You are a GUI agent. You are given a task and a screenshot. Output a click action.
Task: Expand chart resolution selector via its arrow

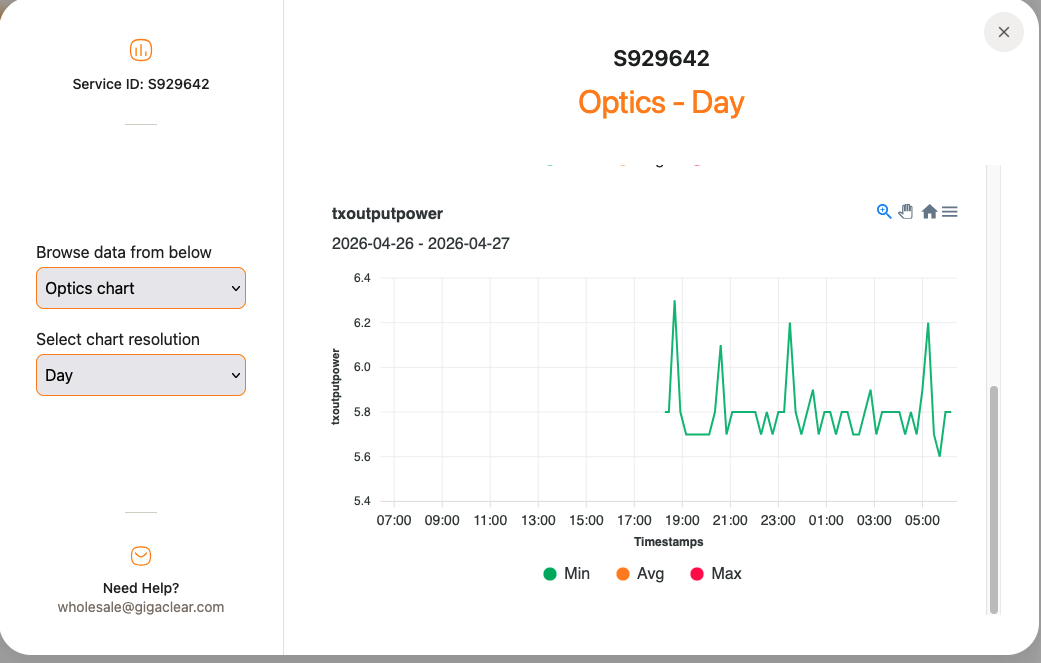(235, 375)
